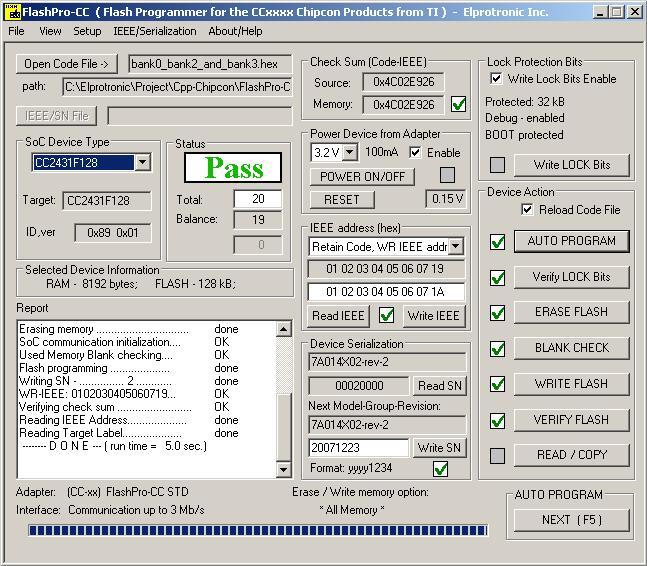The width and height of the screenshot is (647, 566).
Task: Click the green check between Read IEEE and Write IEEE
Action: pyautogui.click(x=386, y=316)
